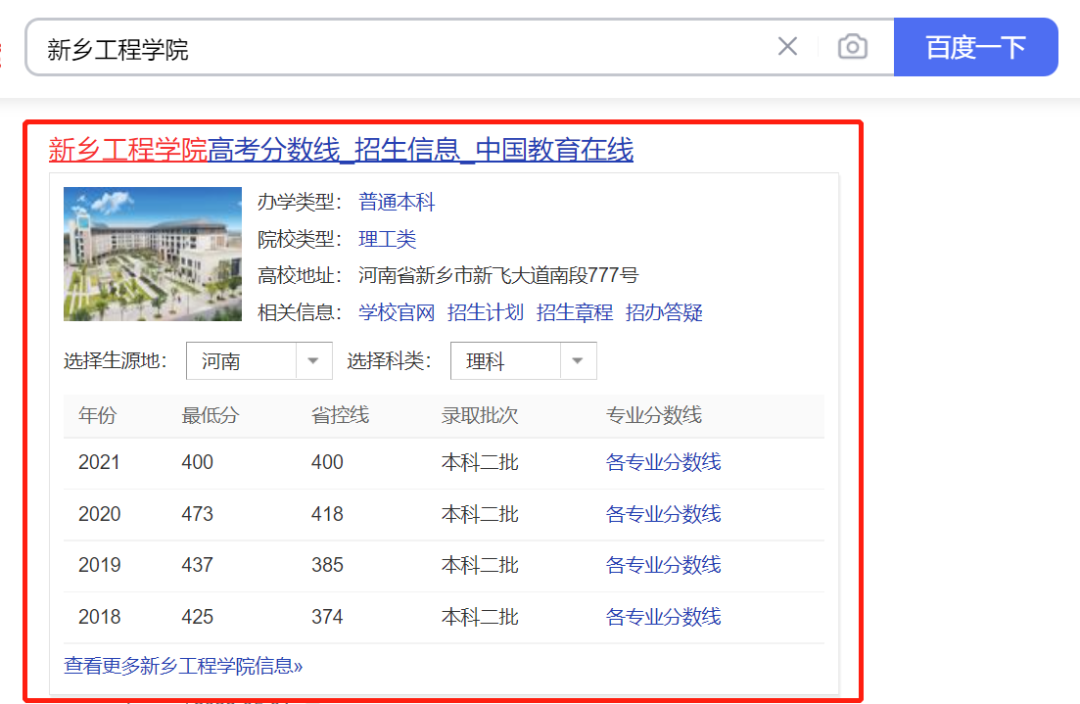
Task: Open the 理工类 school type link
Action: click(x=387, y=239)
